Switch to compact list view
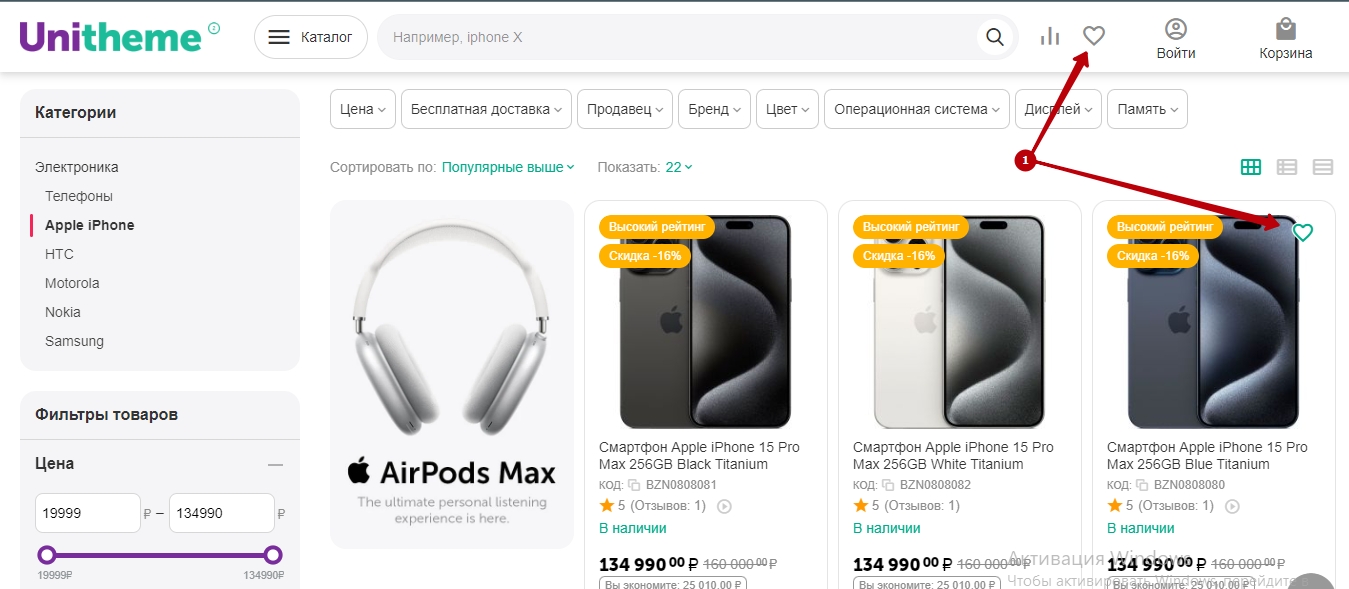Screen dimensions: 1349x589 click(x=1322, y=167)
